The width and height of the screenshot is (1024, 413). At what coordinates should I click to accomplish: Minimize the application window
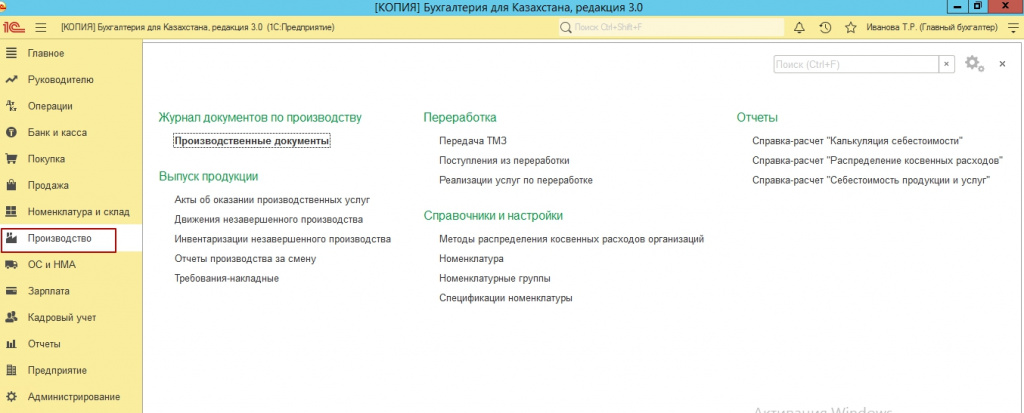pos(957,6)
